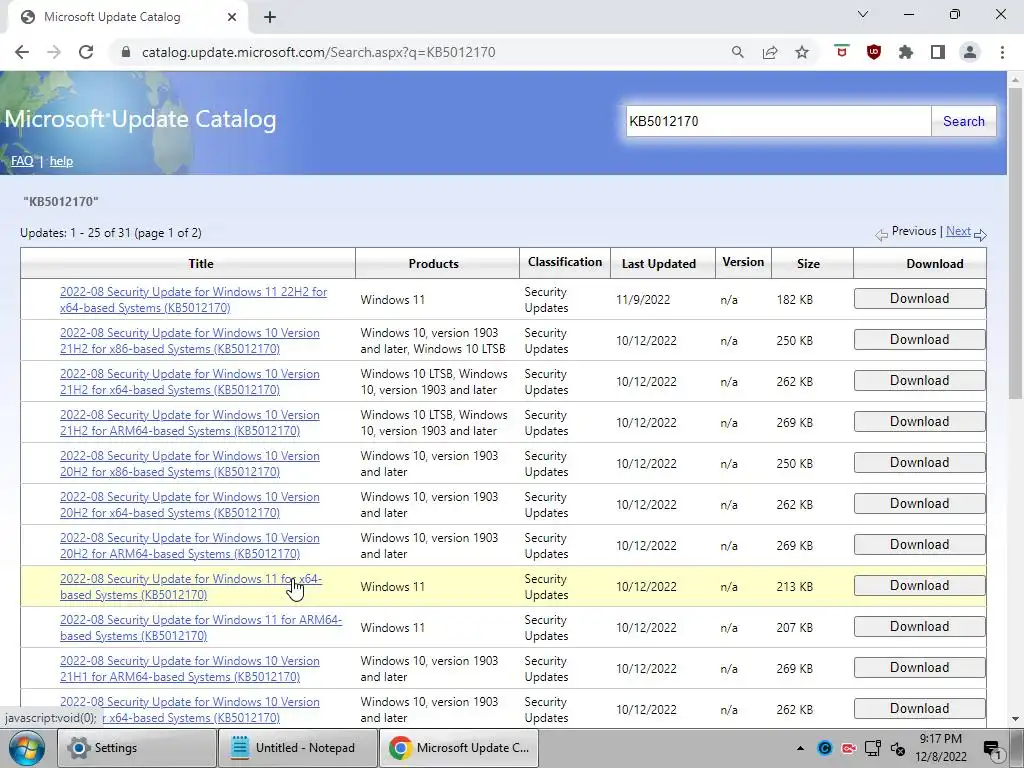Open the Extensions puzzle icon
This screenshot has width=1024, height=768.
point(906,52)
